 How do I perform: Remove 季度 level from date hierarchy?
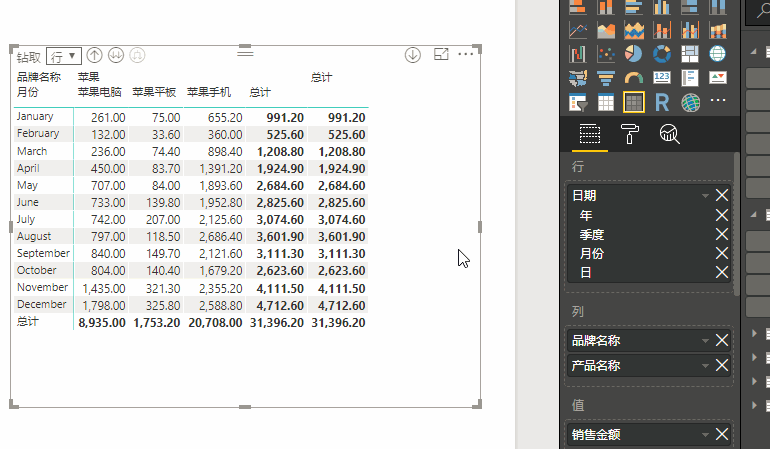click(x=722, y=234)
